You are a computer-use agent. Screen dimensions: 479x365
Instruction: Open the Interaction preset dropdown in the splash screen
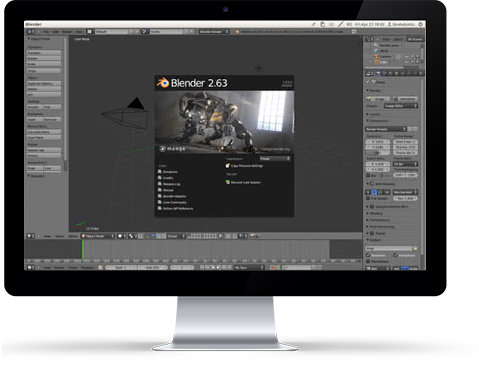pyautogui.click(x=275, y=159)
